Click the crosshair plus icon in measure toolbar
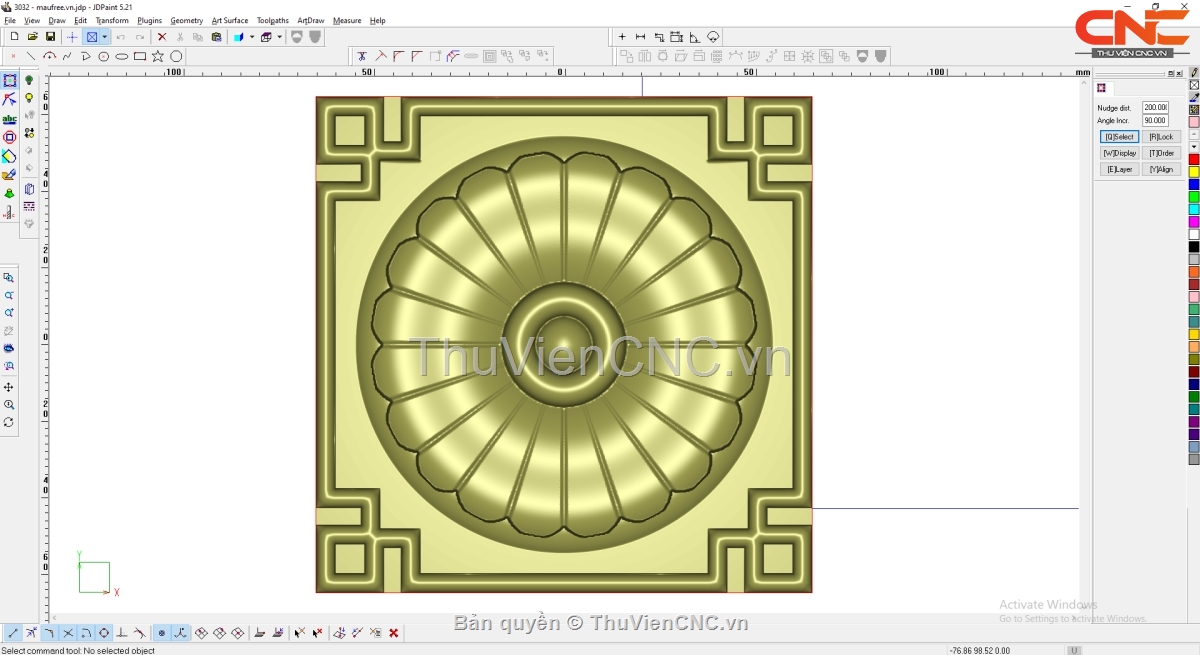The image size is (1200, 655). pos(623,37)
